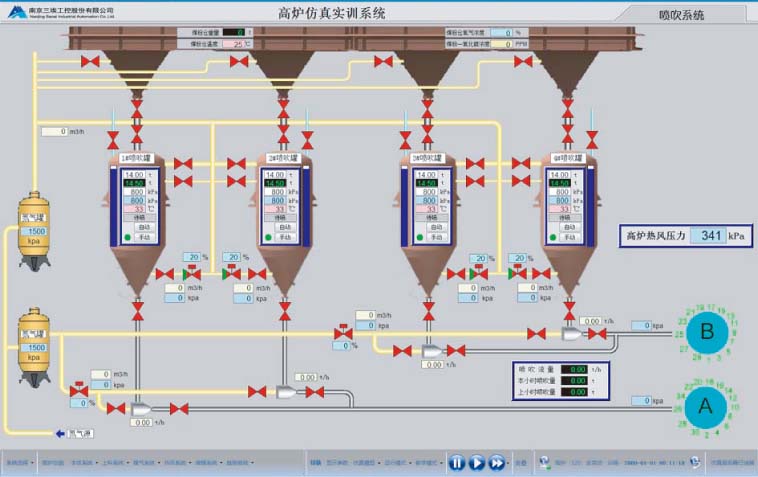Click blast furnace circle B
Screen dimensions: 758x477
pyautogui.click(x=708, y=332)
